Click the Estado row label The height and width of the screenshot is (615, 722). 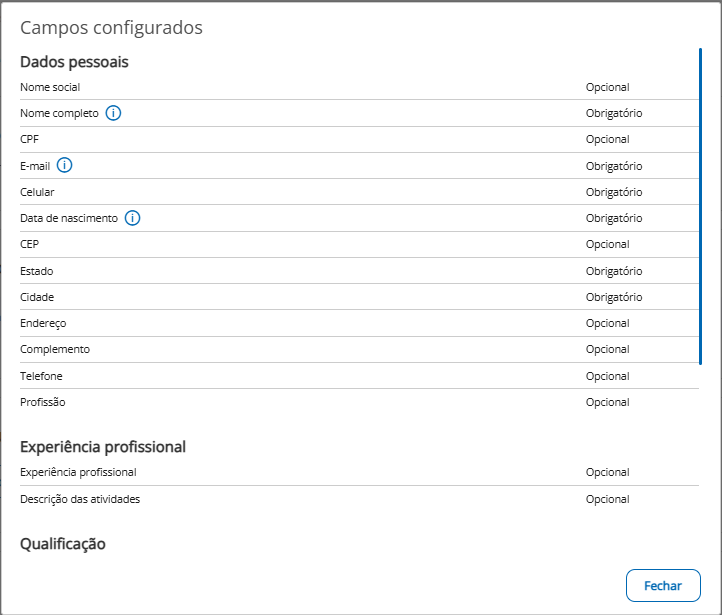click(37, 271)
